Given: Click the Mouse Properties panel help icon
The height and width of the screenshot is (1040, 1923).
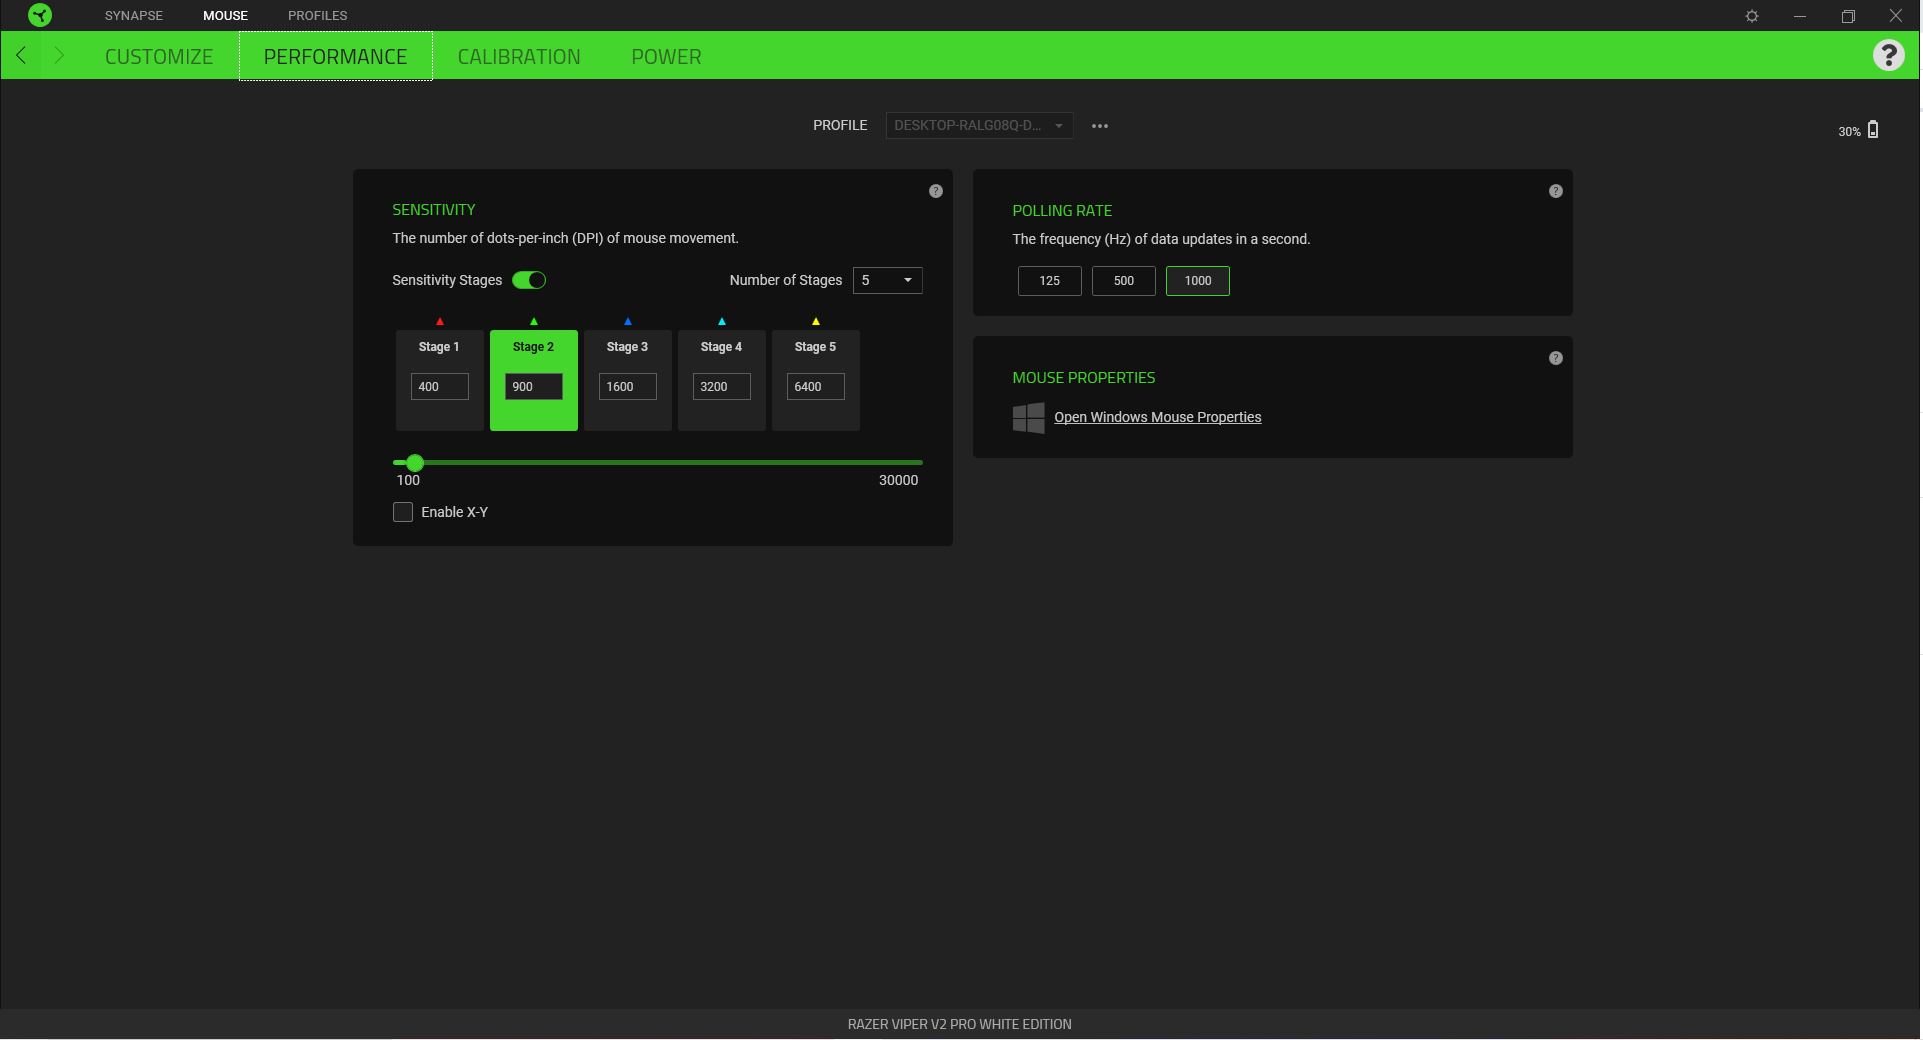Looking at the screenshot, I should (1557, 358).
